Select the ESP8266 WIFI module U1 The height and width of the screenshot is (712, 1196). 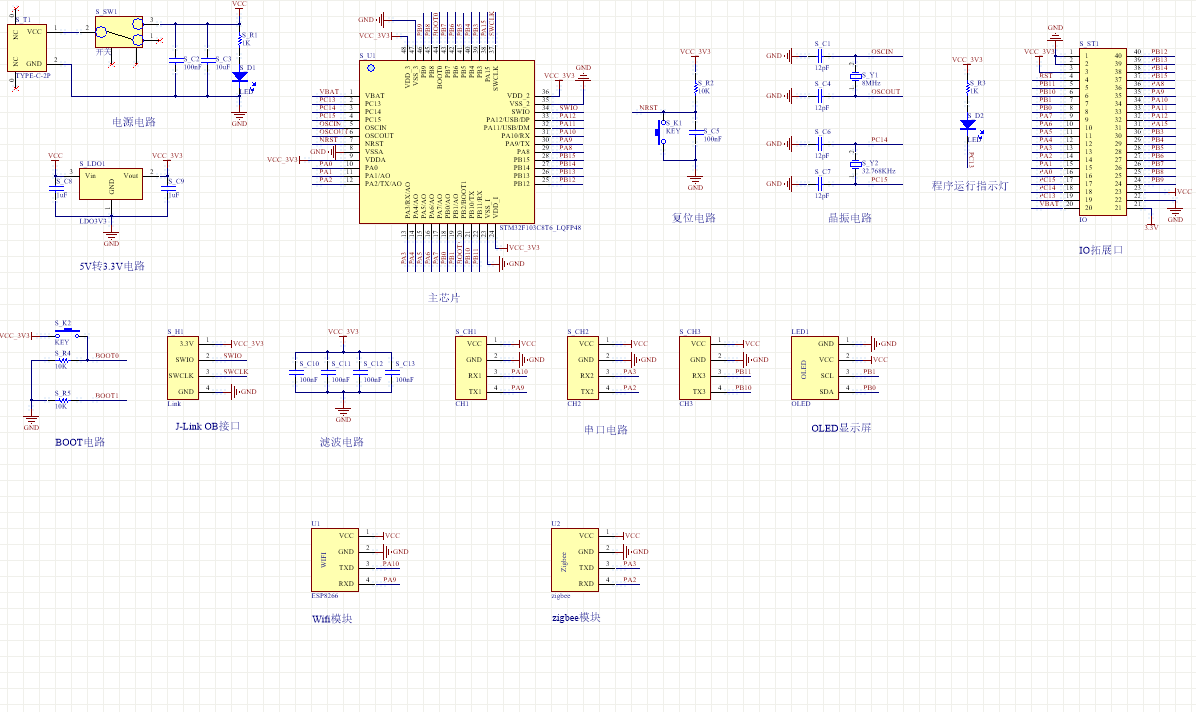click(335, 559)
